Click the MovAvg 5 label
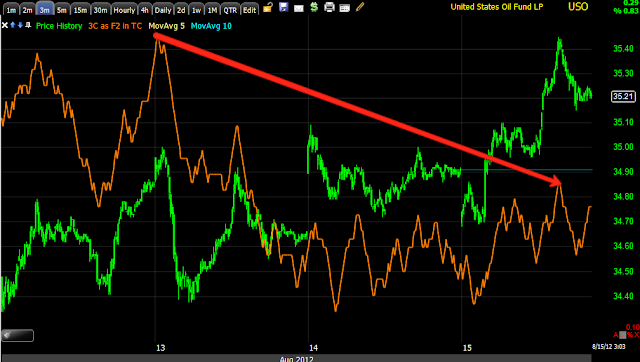The image size is (640, 362). [167, 26]
